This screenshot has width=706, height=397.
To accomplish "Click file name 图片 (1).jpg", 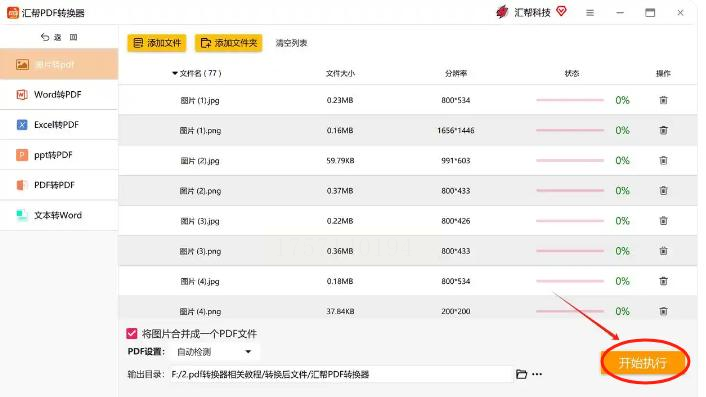I will coord(200,100).
